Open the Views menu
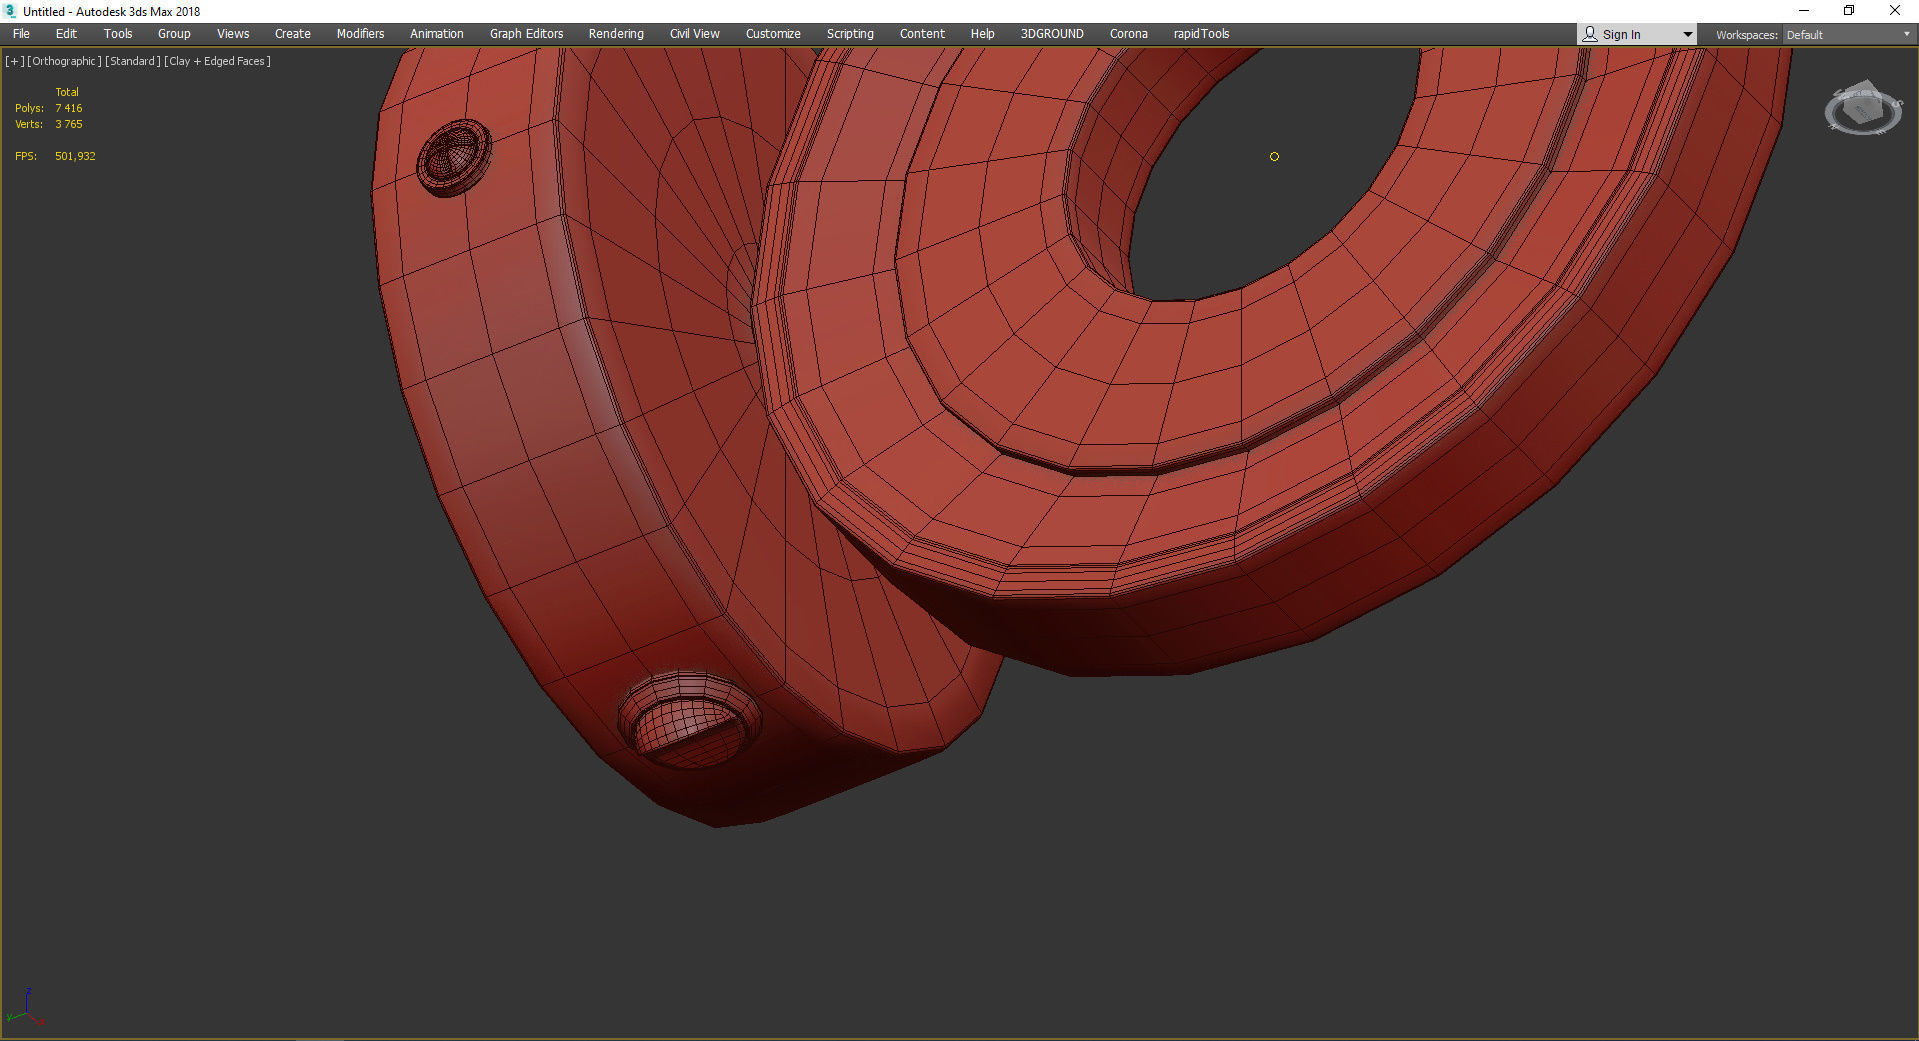This screenshot has width=1919, height=1041. tap(233, 34)
